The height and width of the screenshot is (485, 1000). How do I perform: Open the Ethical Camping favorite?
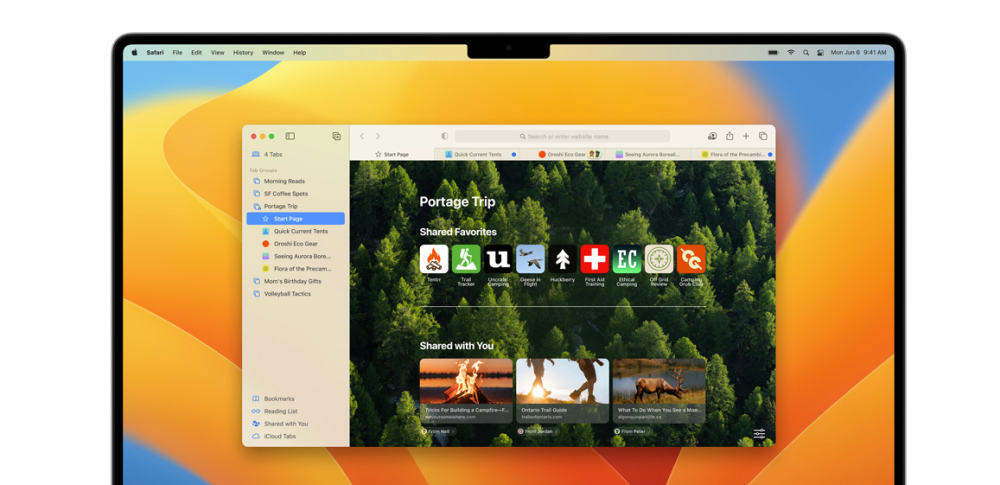pyautogui.click(x=627, y=259)
